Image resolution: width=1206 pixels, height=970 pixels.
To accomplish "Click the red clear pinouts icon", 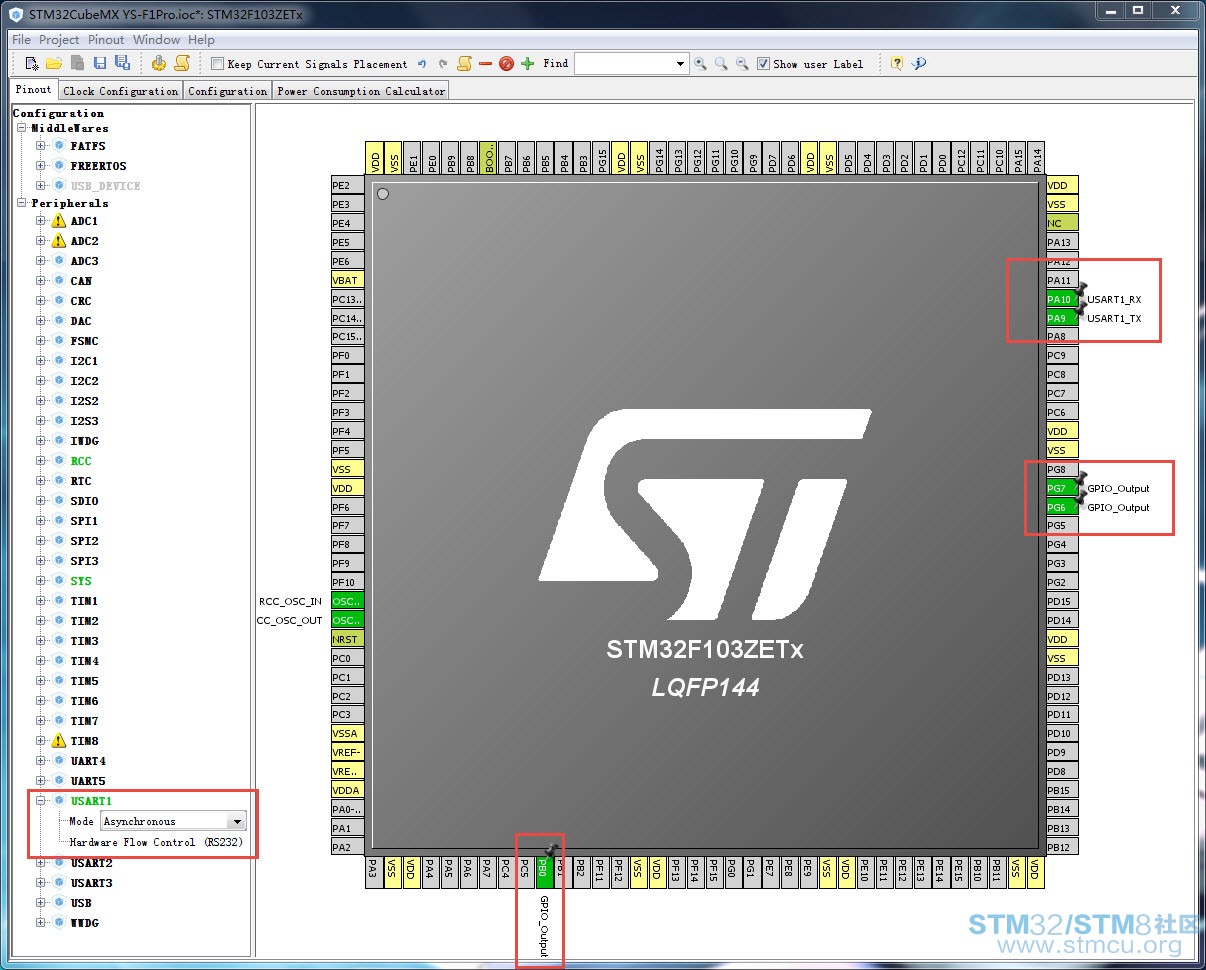I will tap(506, 64).
